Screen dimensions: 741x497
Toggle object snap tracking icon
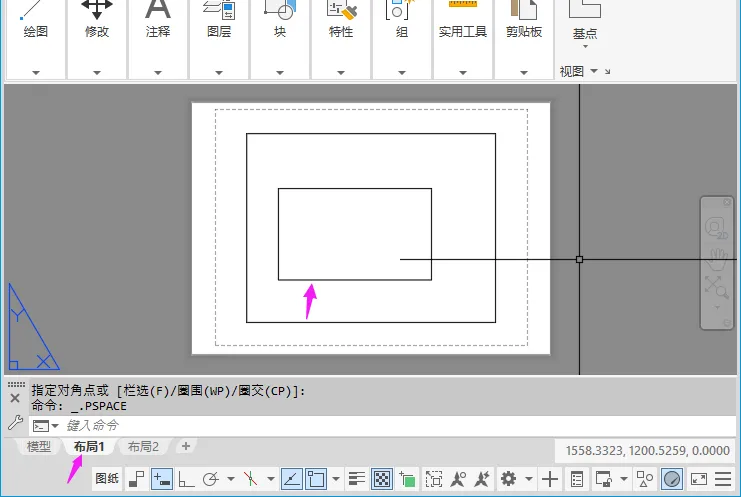(x=292, y=479)
